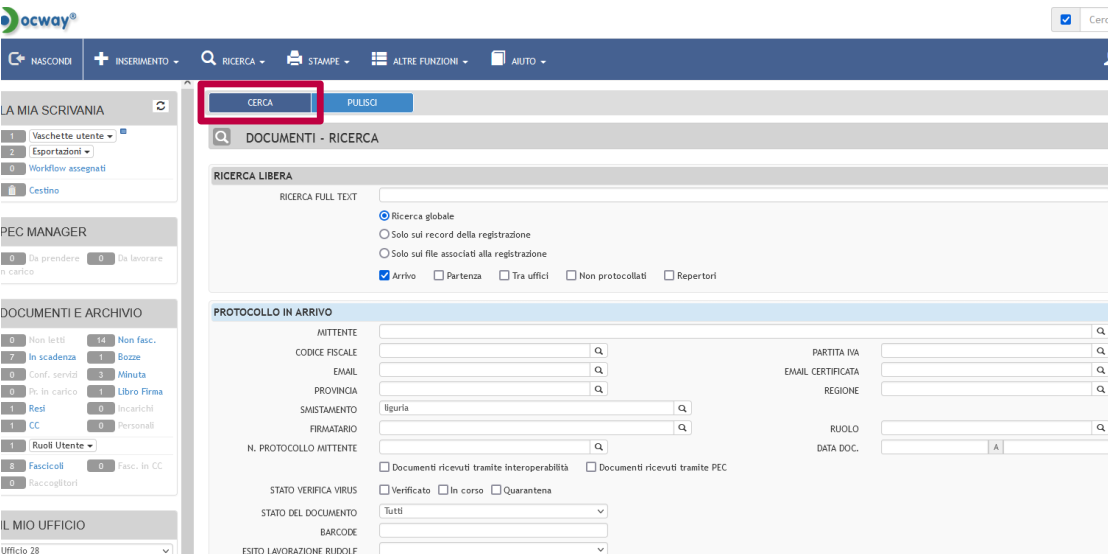
Task: Open the Esportazioni dropdown
Action: (x=62, y=151)
